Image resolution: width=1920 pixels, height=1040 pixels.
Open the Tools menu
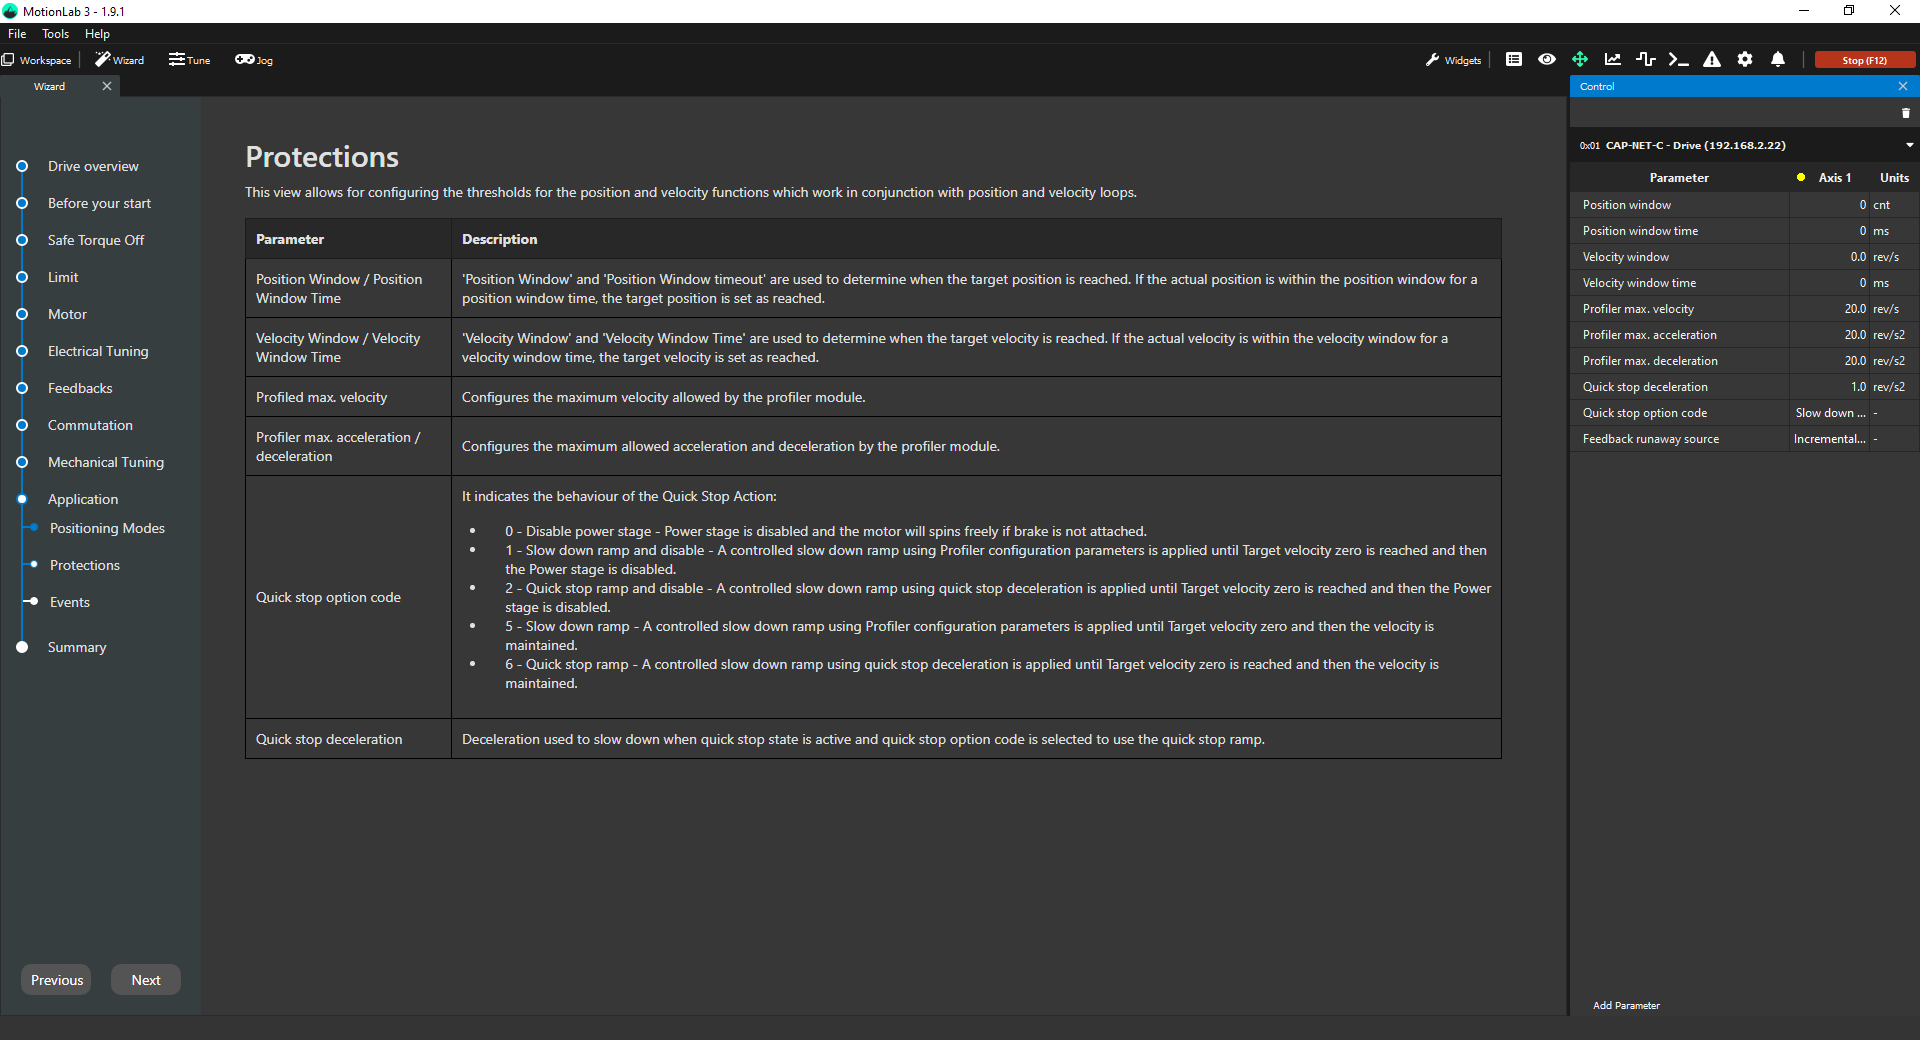coord(55,34)
